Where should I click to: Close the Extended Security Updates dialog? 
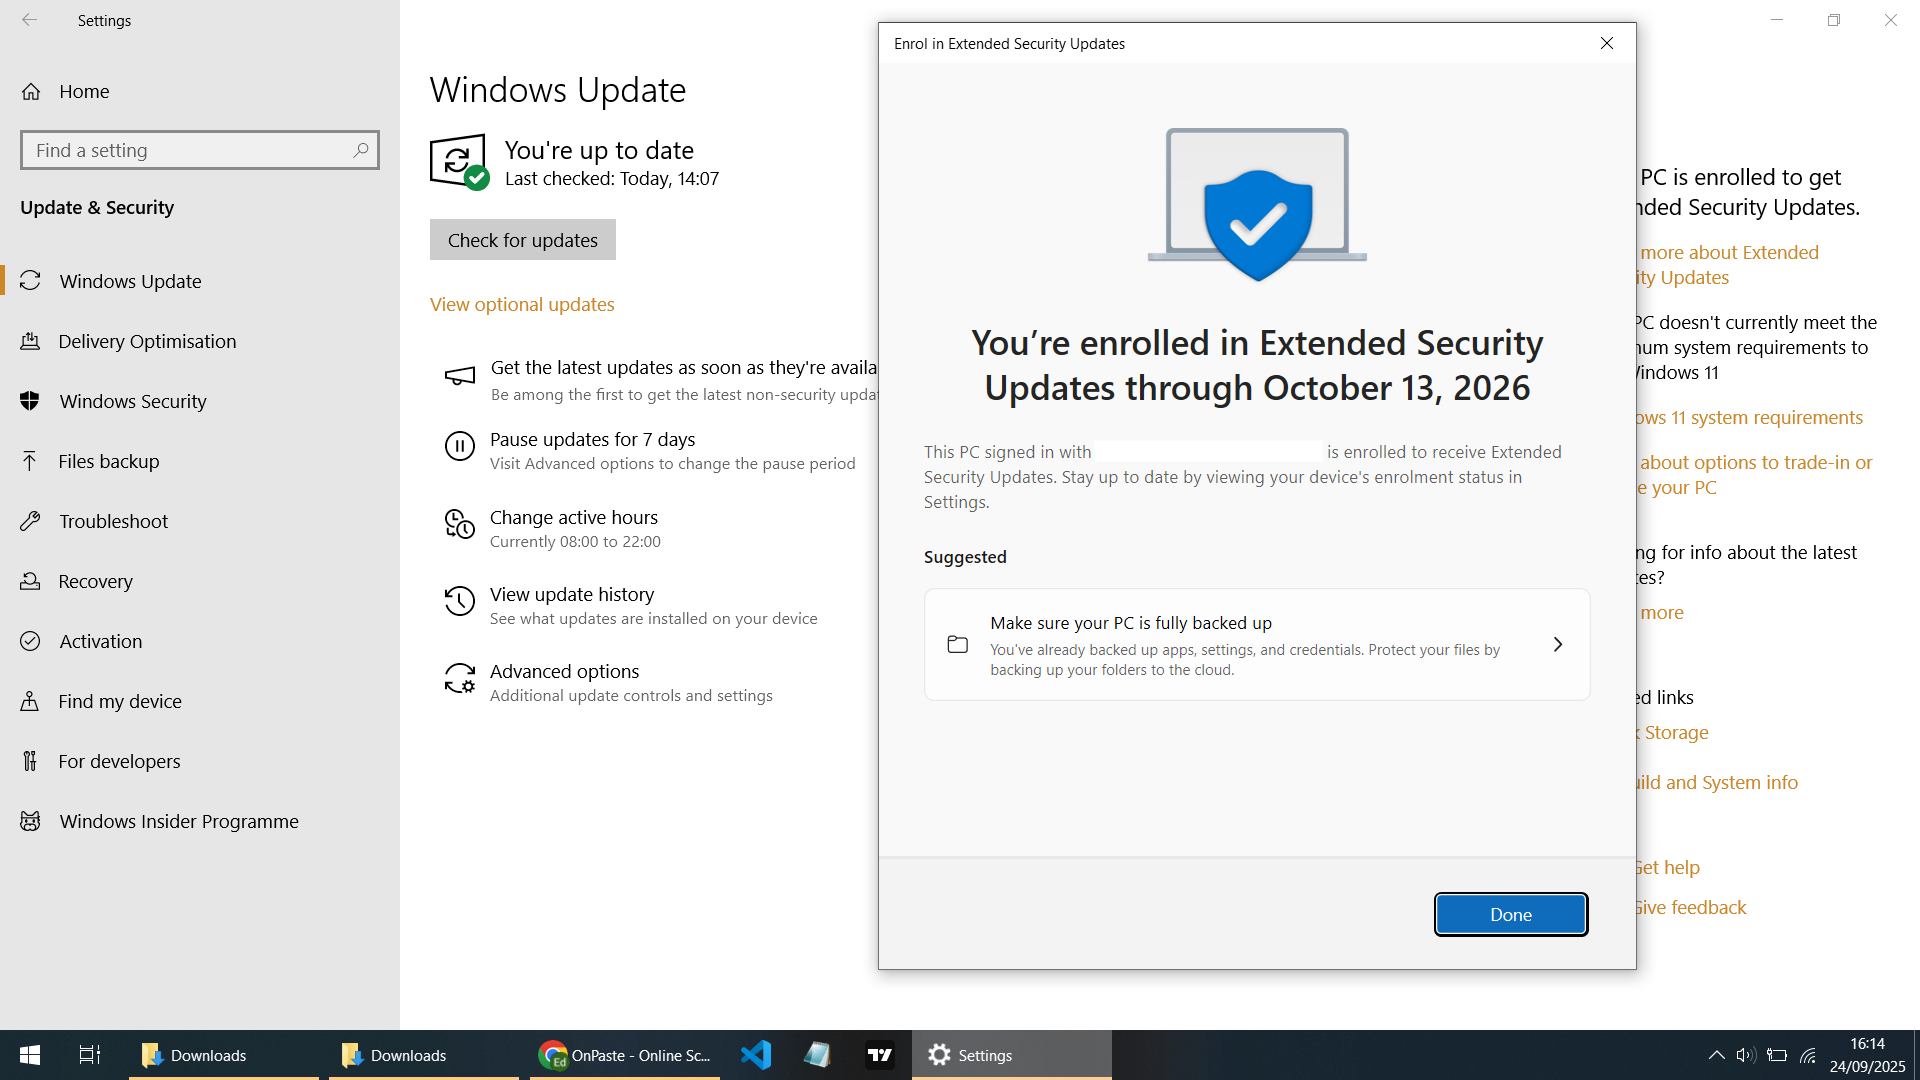(1606, 43)
